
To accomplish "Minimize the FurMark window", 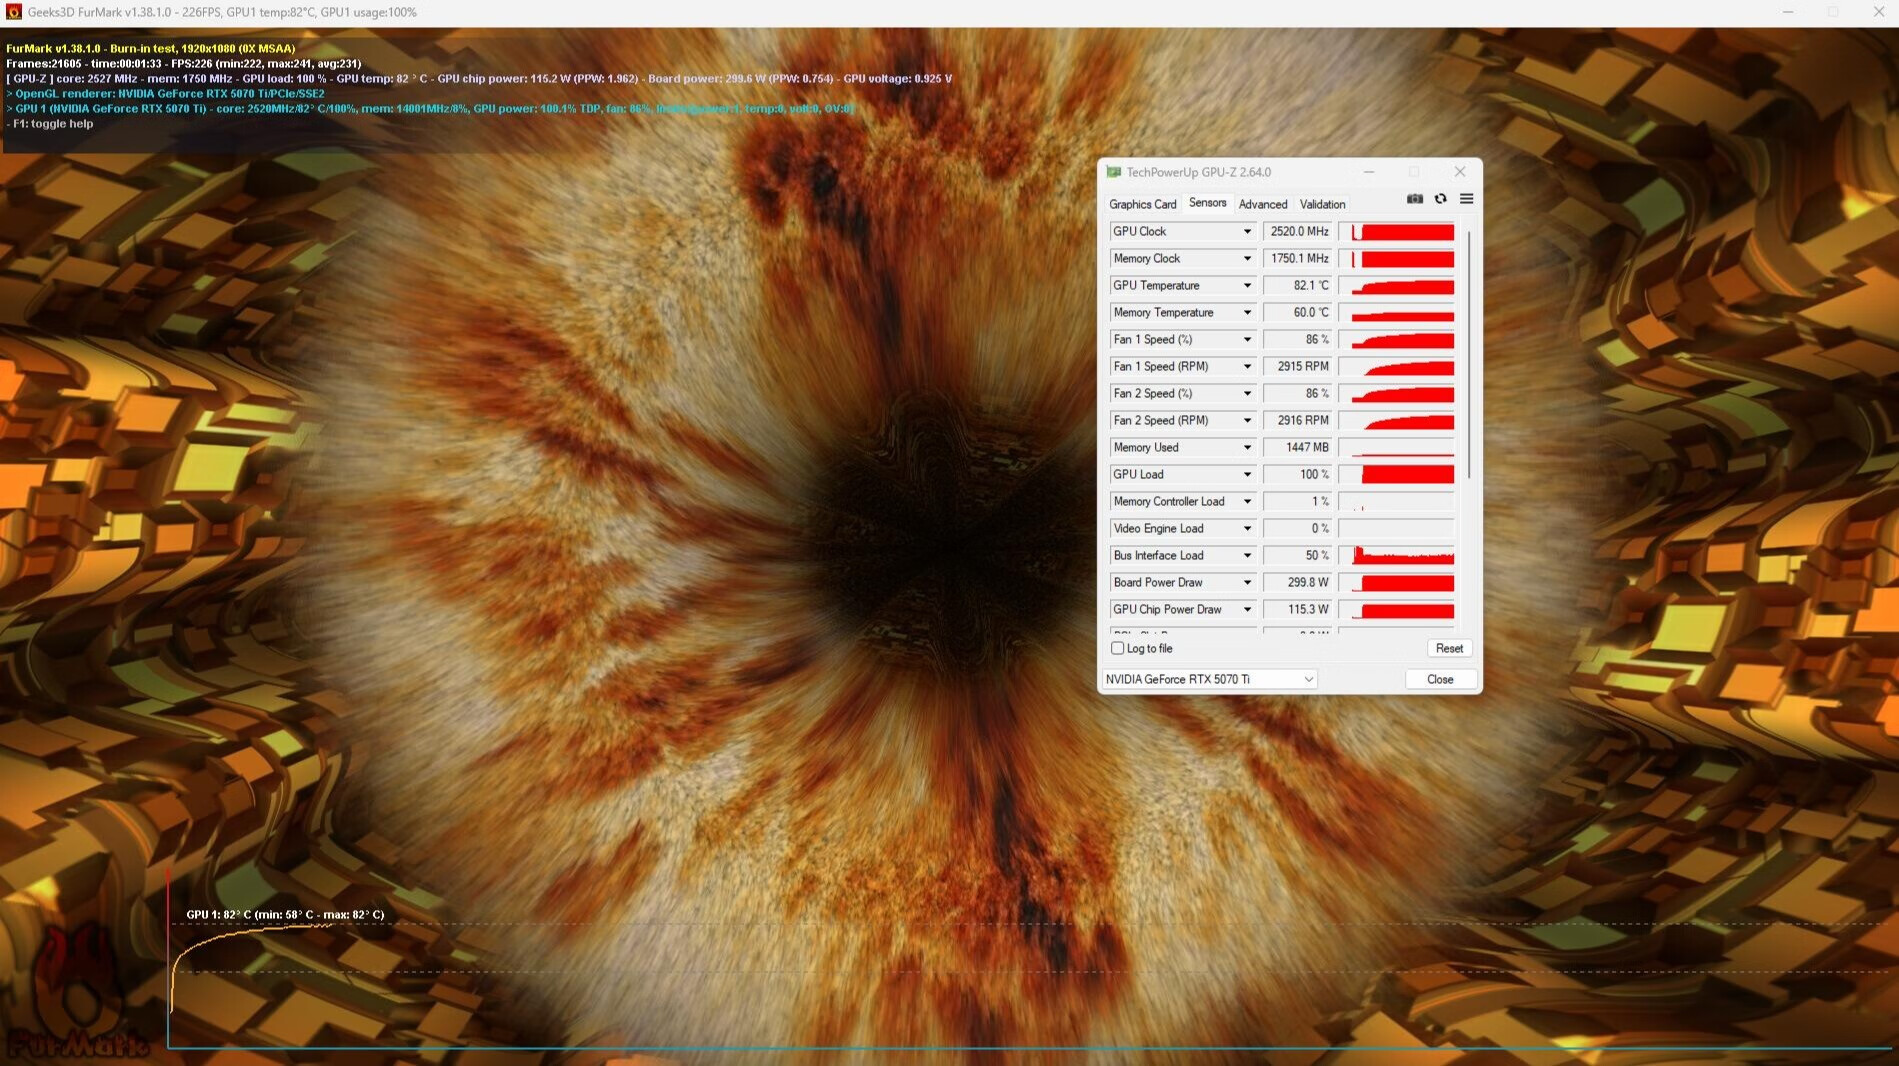I will [1787, 12].
